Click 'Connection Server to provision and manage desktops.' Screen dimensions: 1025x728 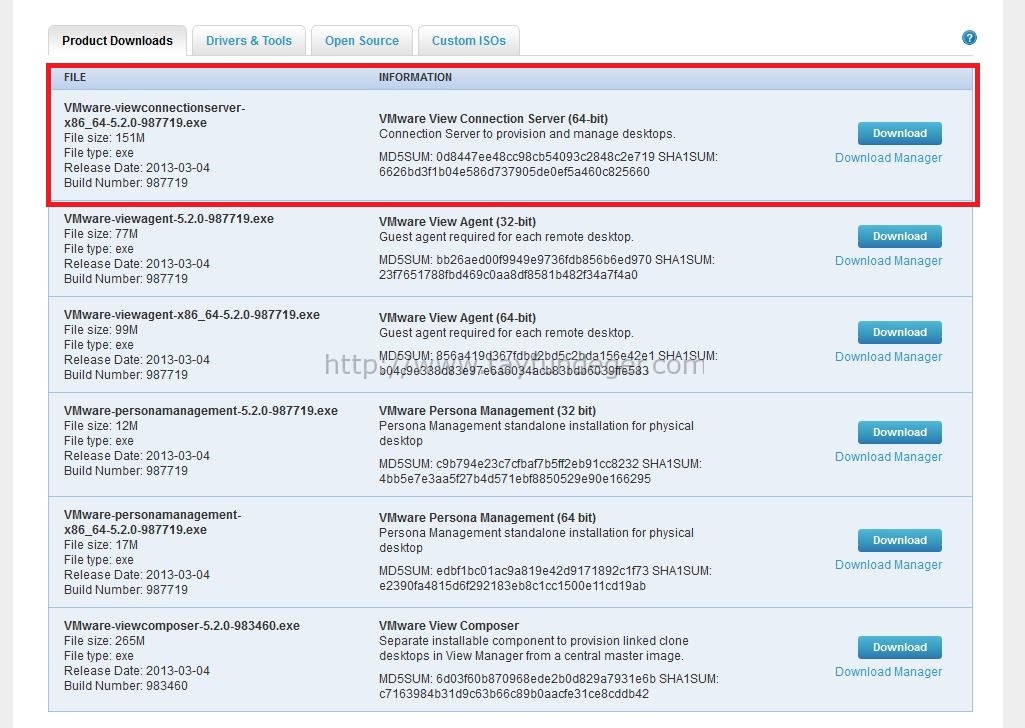click(x=527, y=134)
